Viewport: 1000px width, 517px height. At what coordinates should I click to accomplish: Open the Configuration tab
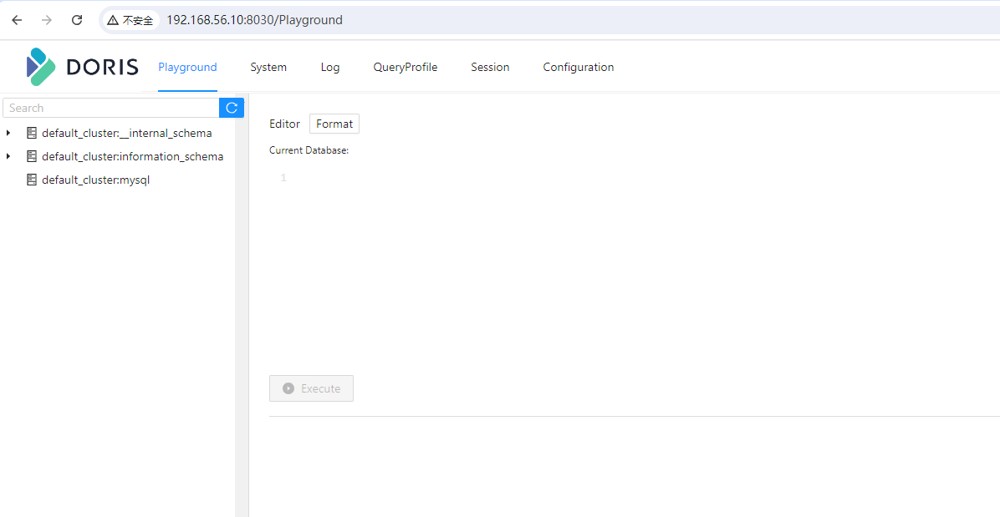[x=578, y=67]
